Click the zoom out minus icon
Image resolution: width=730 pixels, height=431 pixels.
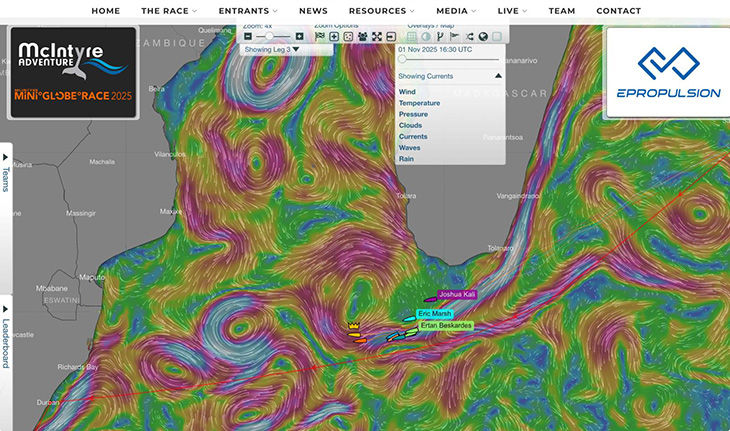coord(248,36)
